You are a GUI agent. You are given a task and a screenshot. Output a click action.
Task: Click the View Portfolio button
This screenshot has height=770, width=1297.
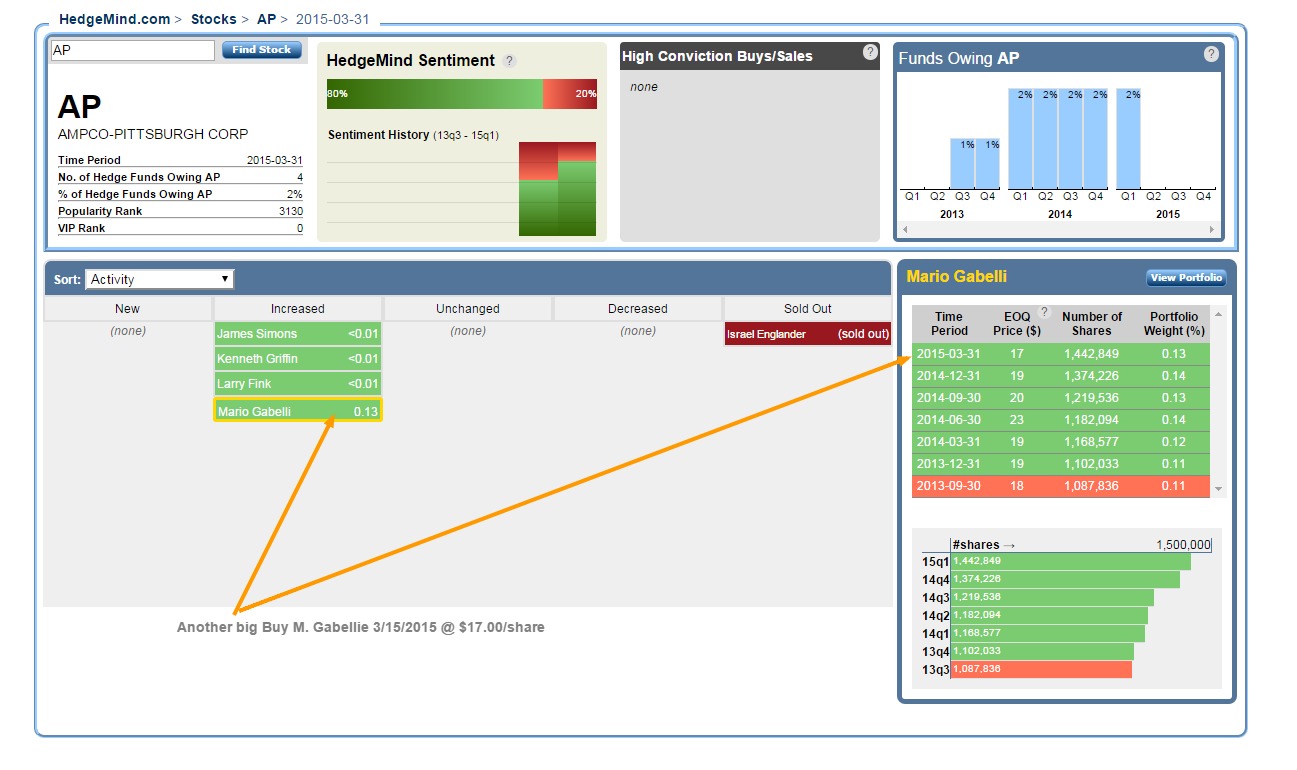click(x=1186, y=278)
